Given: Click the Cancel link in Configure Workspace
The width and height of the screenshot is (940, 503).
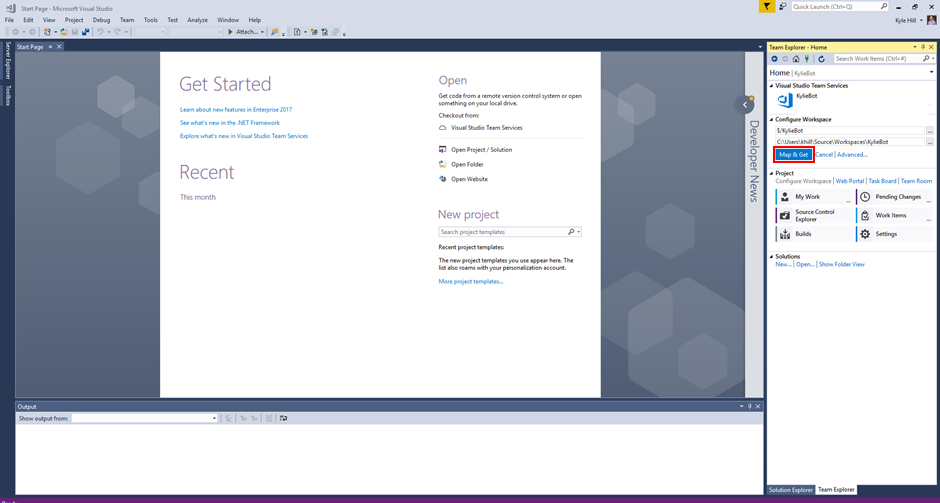Looking at the screenshot, I should pos(824,155).
